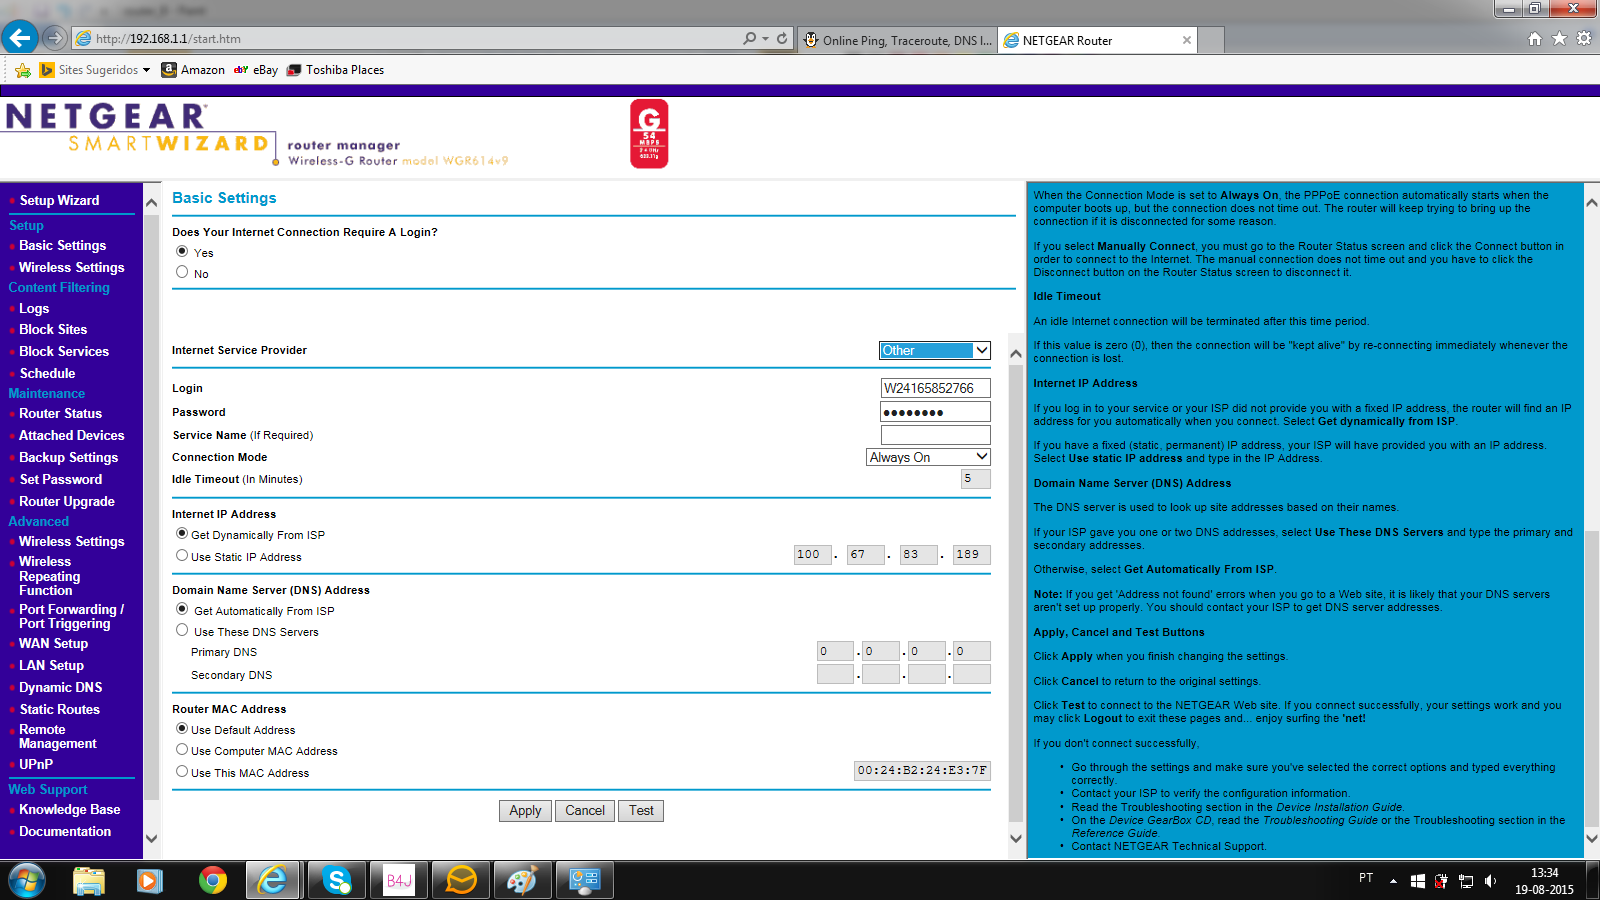Click the sidebar scroll down arrow

pos(151,838)
